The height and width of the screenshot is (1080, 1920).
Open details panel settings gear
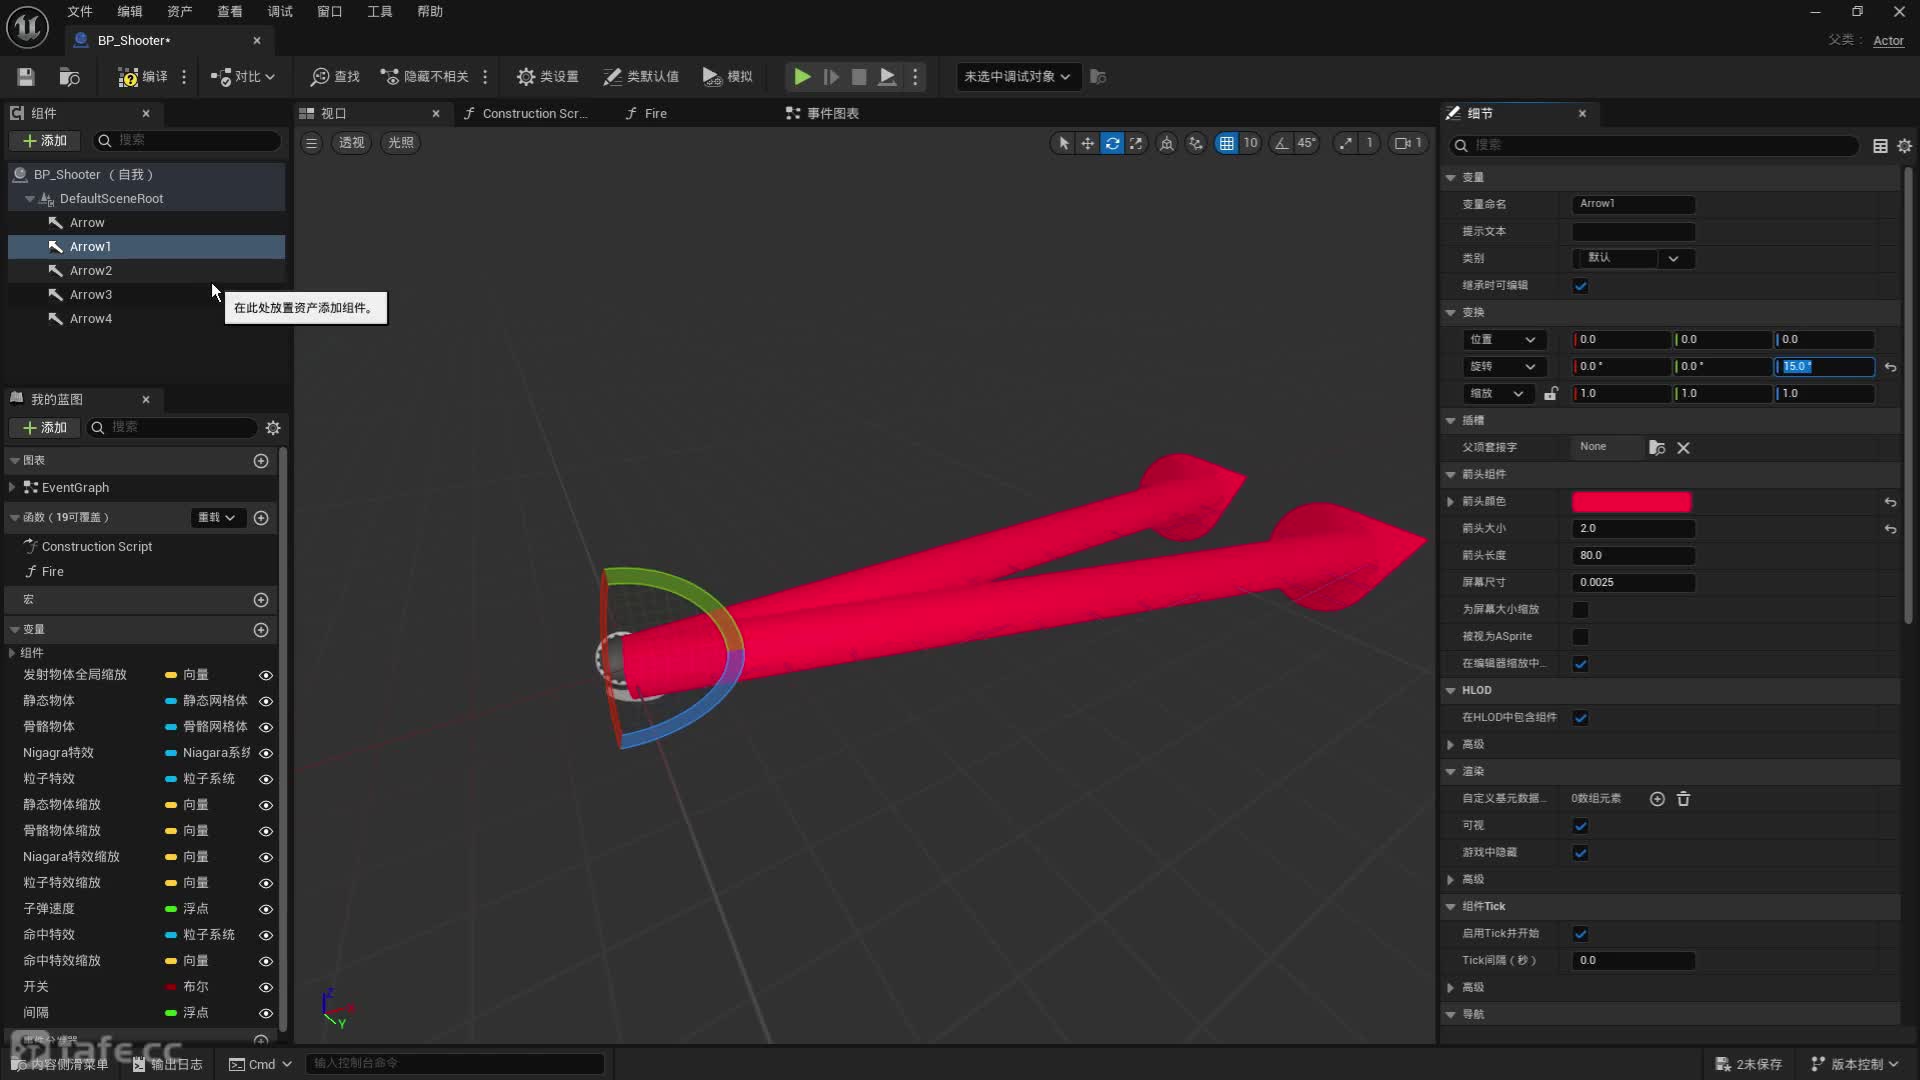(1904, 146)
